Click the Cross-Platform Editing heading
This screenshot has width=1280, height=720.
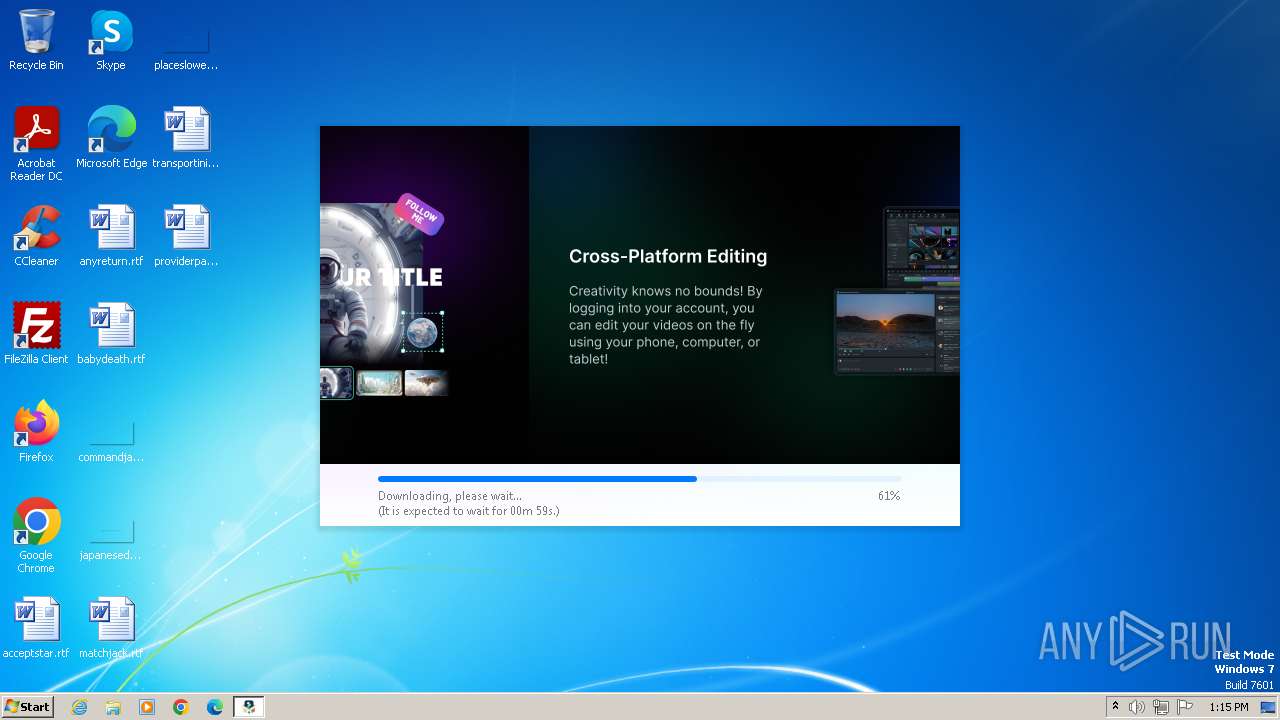[668, 256]
